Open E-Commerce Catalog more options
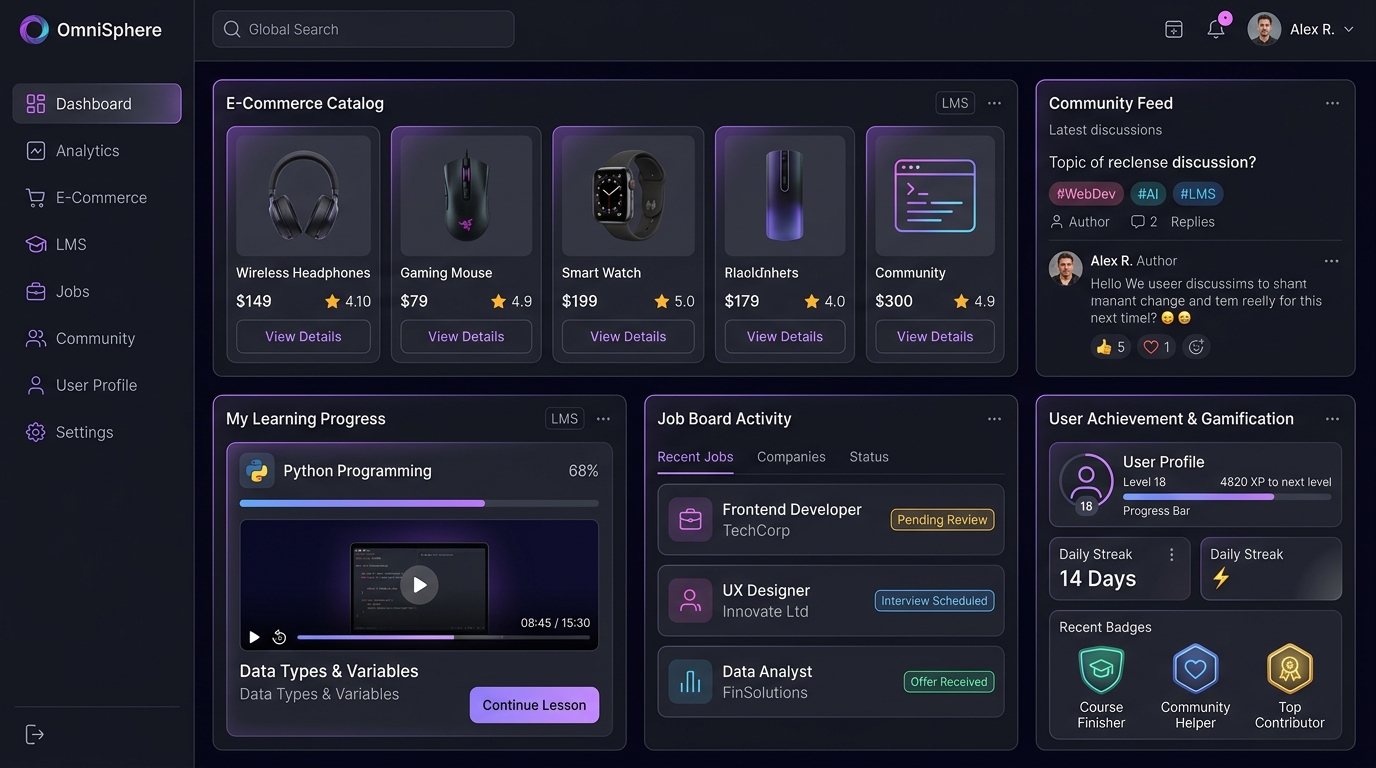The height and width of the screenshot is (768, 1376). pyautogui.click(x=994, y=103)
